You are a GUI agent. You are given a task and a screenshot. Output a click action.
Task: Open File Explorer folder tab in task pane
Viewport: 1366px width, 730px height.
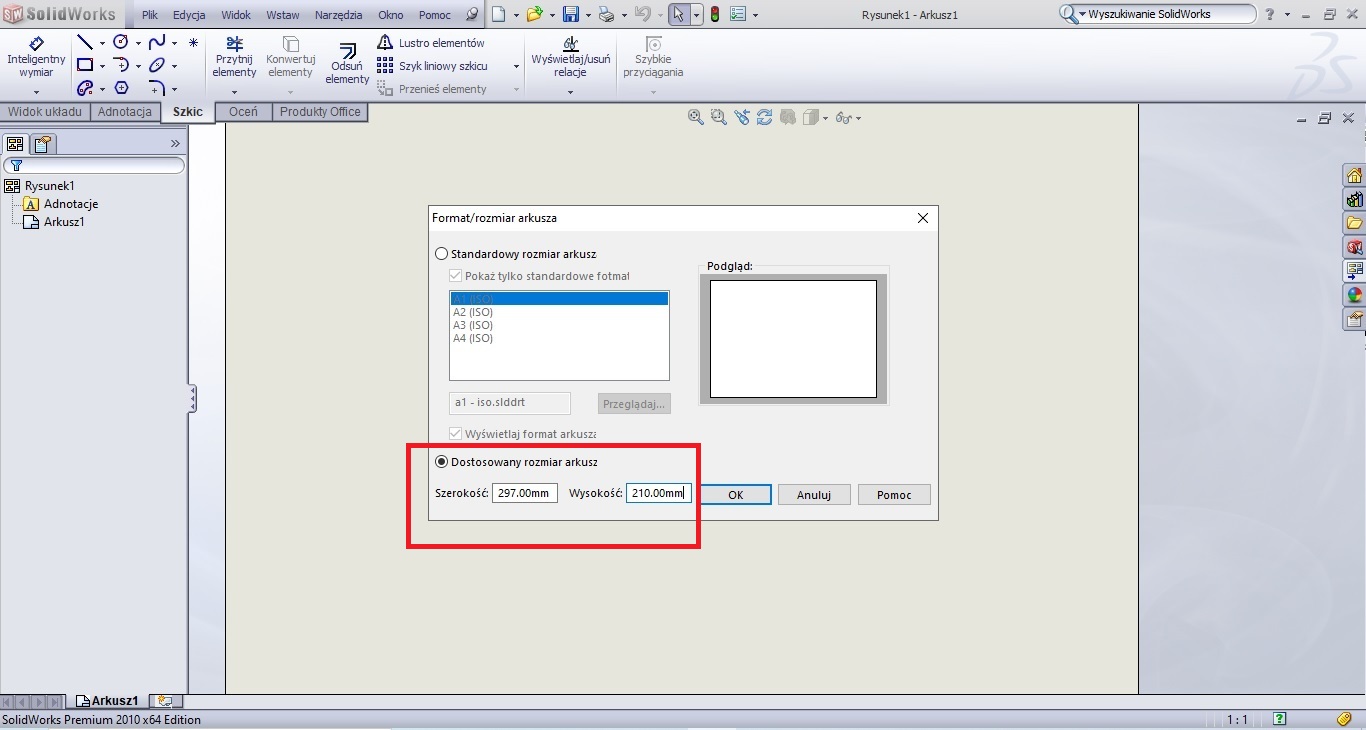[1354, 223]
